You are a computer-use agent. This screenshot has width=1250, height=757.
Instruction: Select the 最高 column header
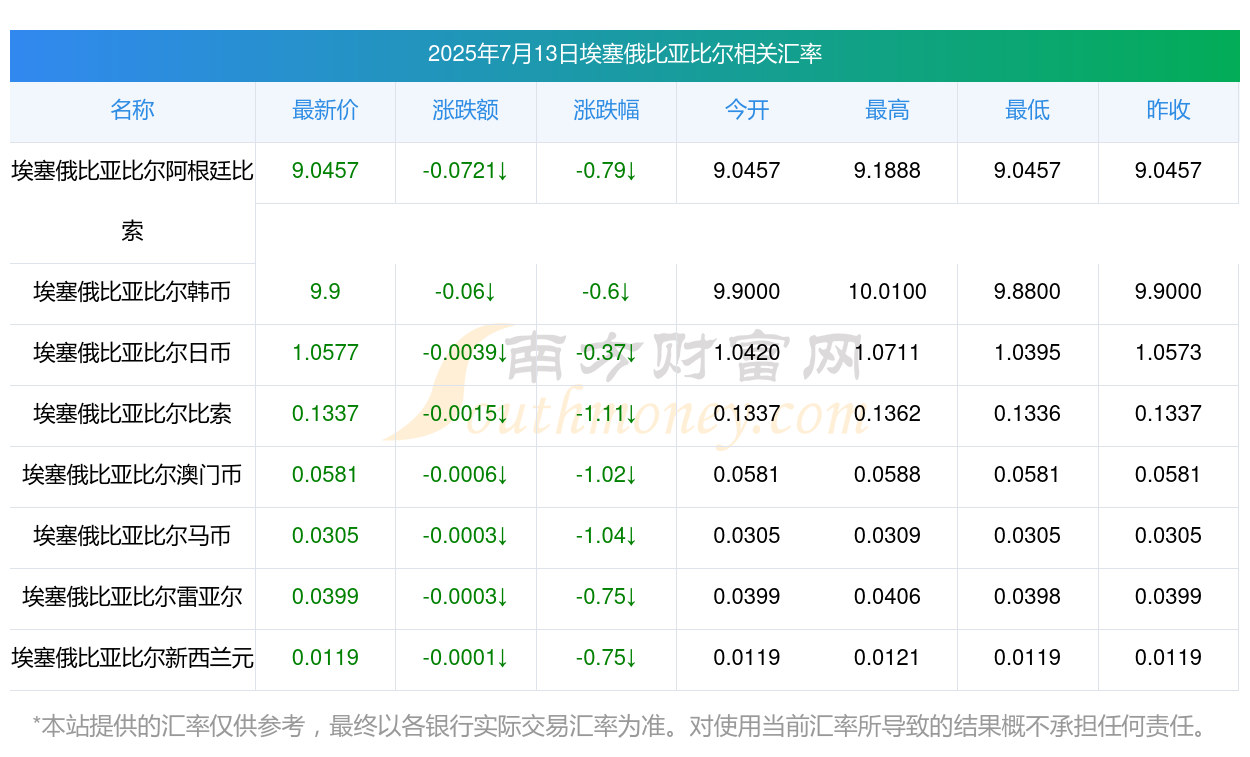pos(887,110)
